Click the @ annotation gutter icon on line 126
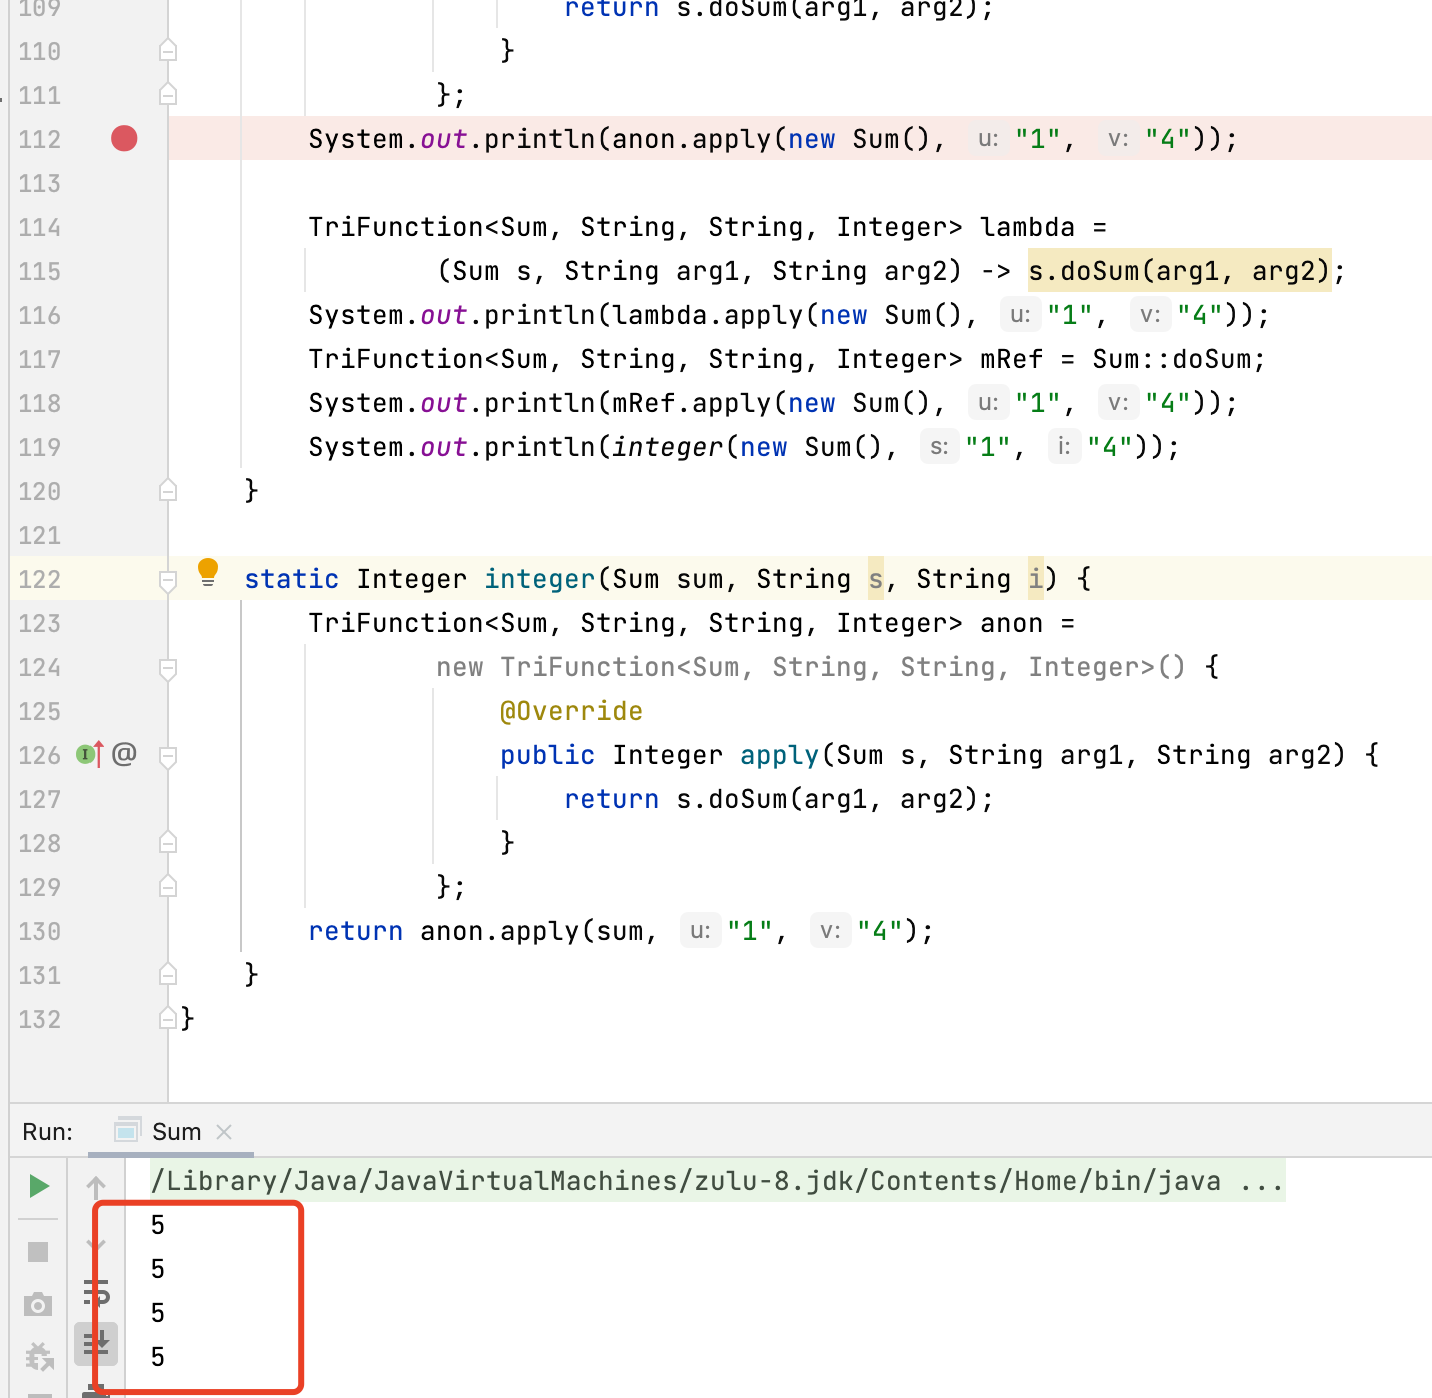The width and height of the screenshot is (1432, 1398). pos(124,754)
